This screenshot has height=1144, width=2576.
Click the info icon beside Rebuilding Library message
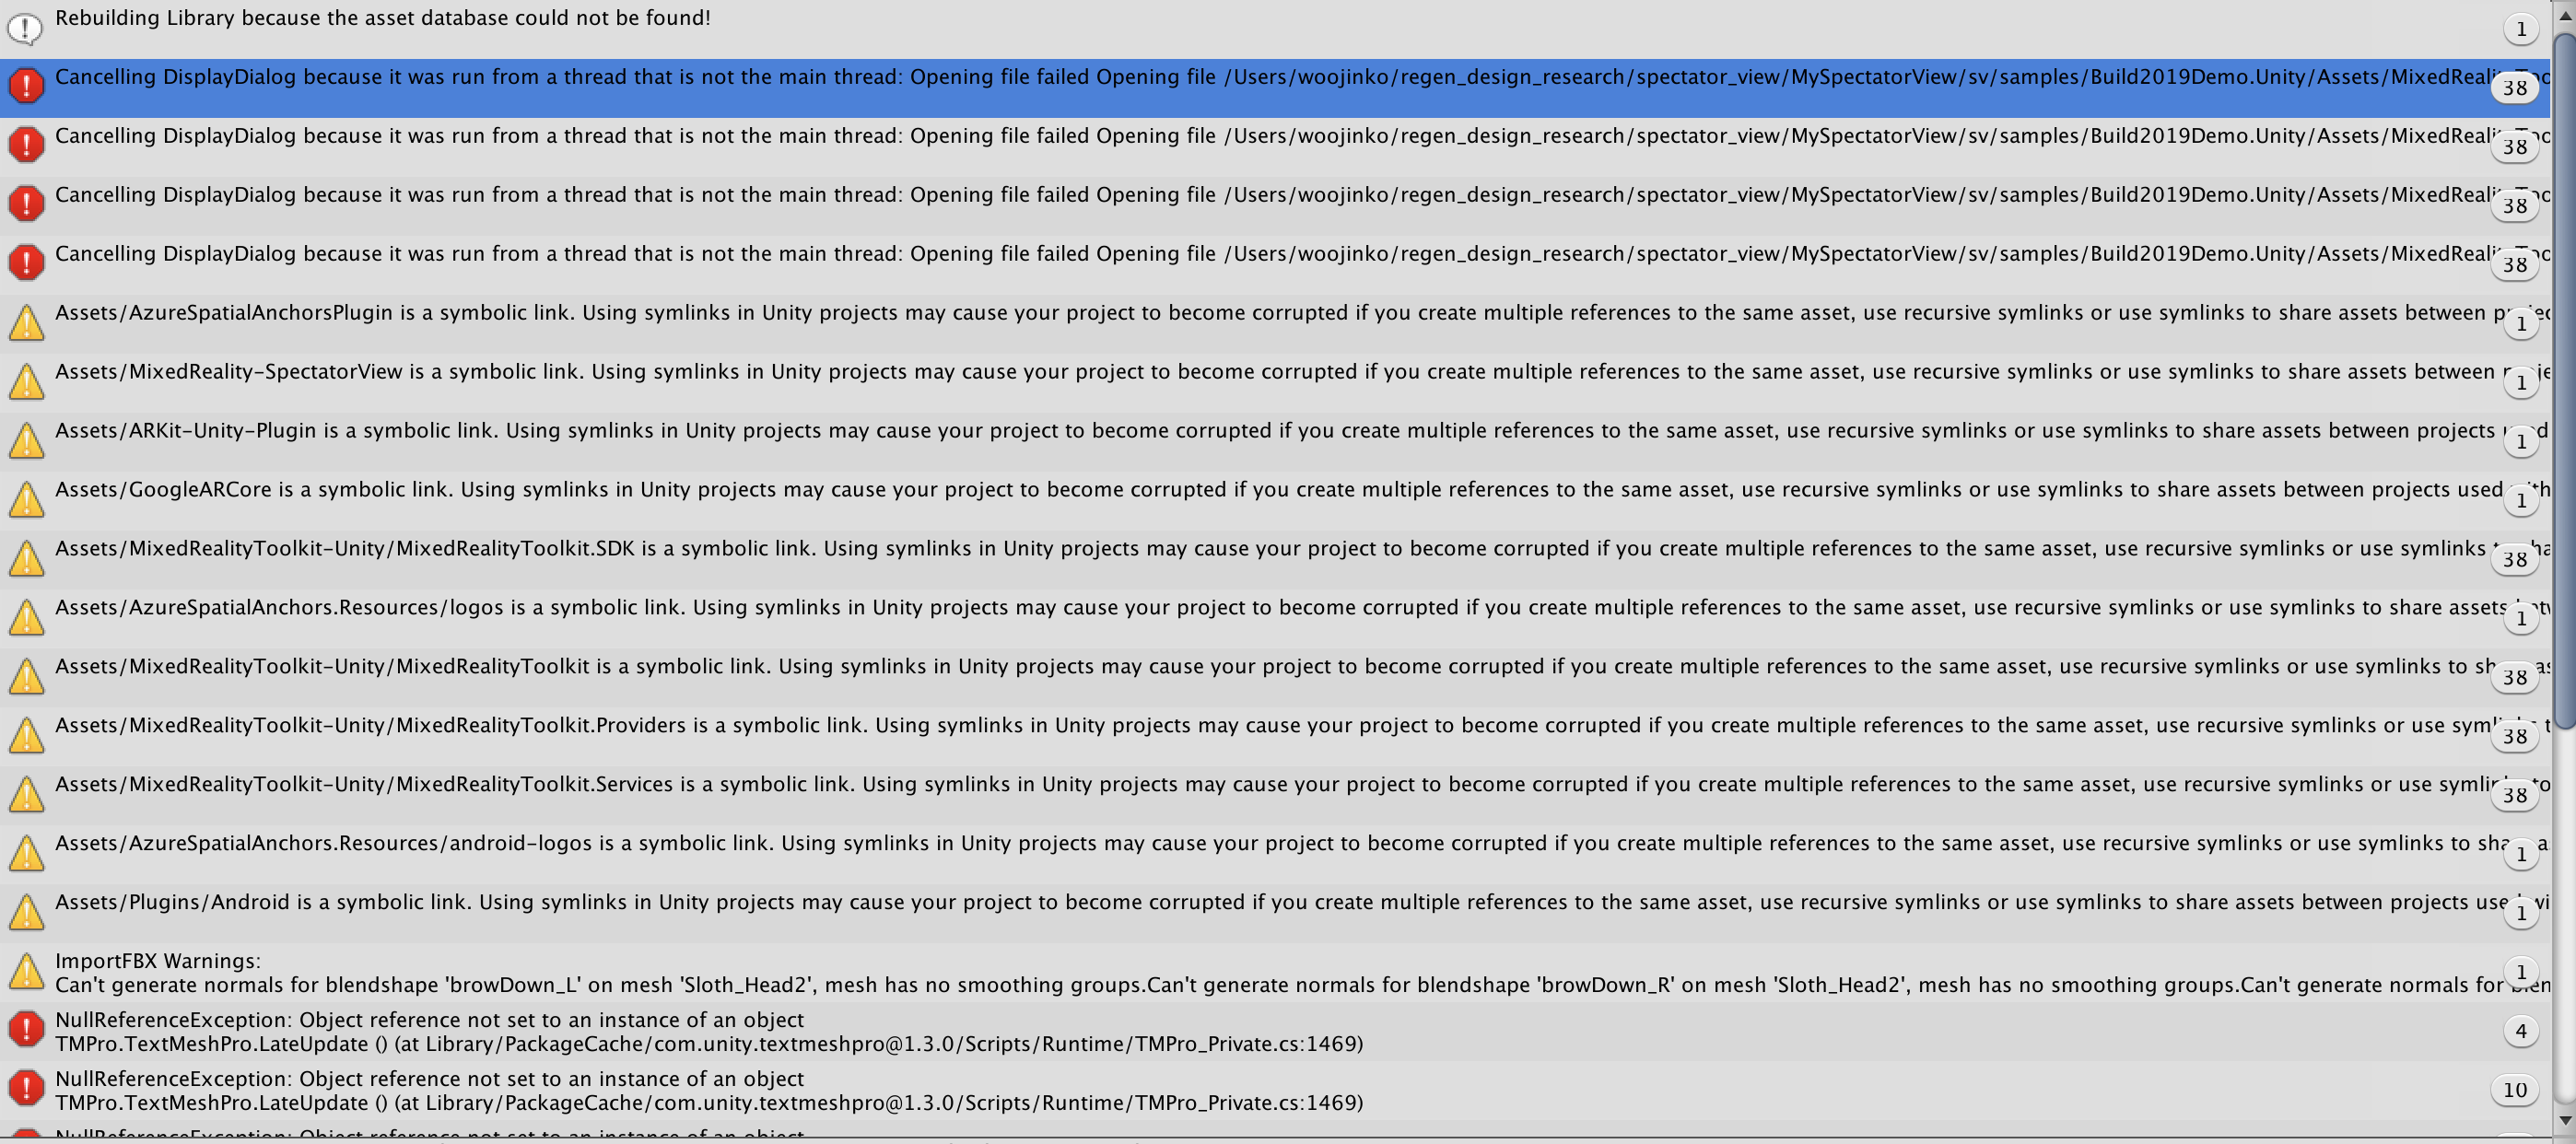[25, 29]
